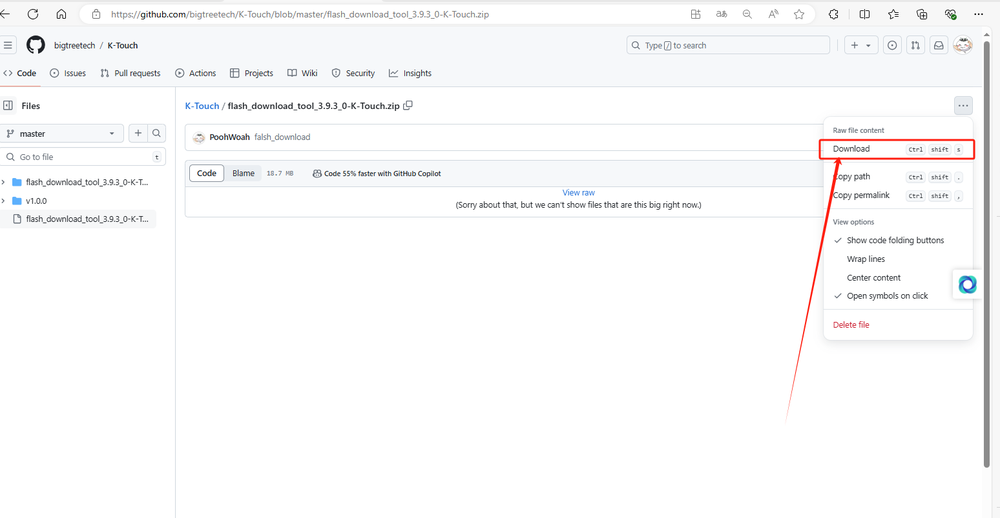The width and height of the screenshot is (1000, 518).
Task: Open the issues icon in top header
Action: click(x=892, y=45)
